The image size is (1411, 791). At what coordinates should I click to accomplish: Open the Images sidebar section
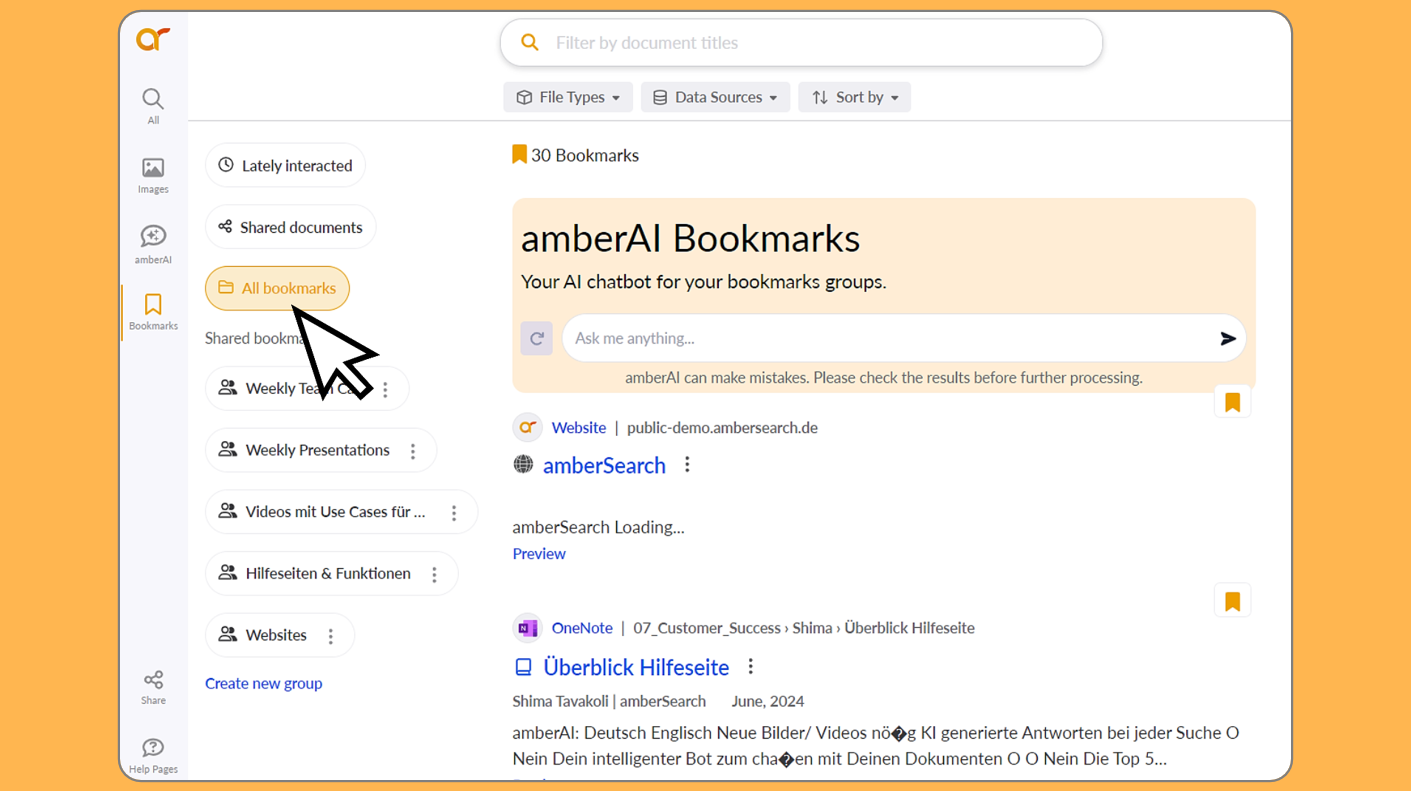153,175
